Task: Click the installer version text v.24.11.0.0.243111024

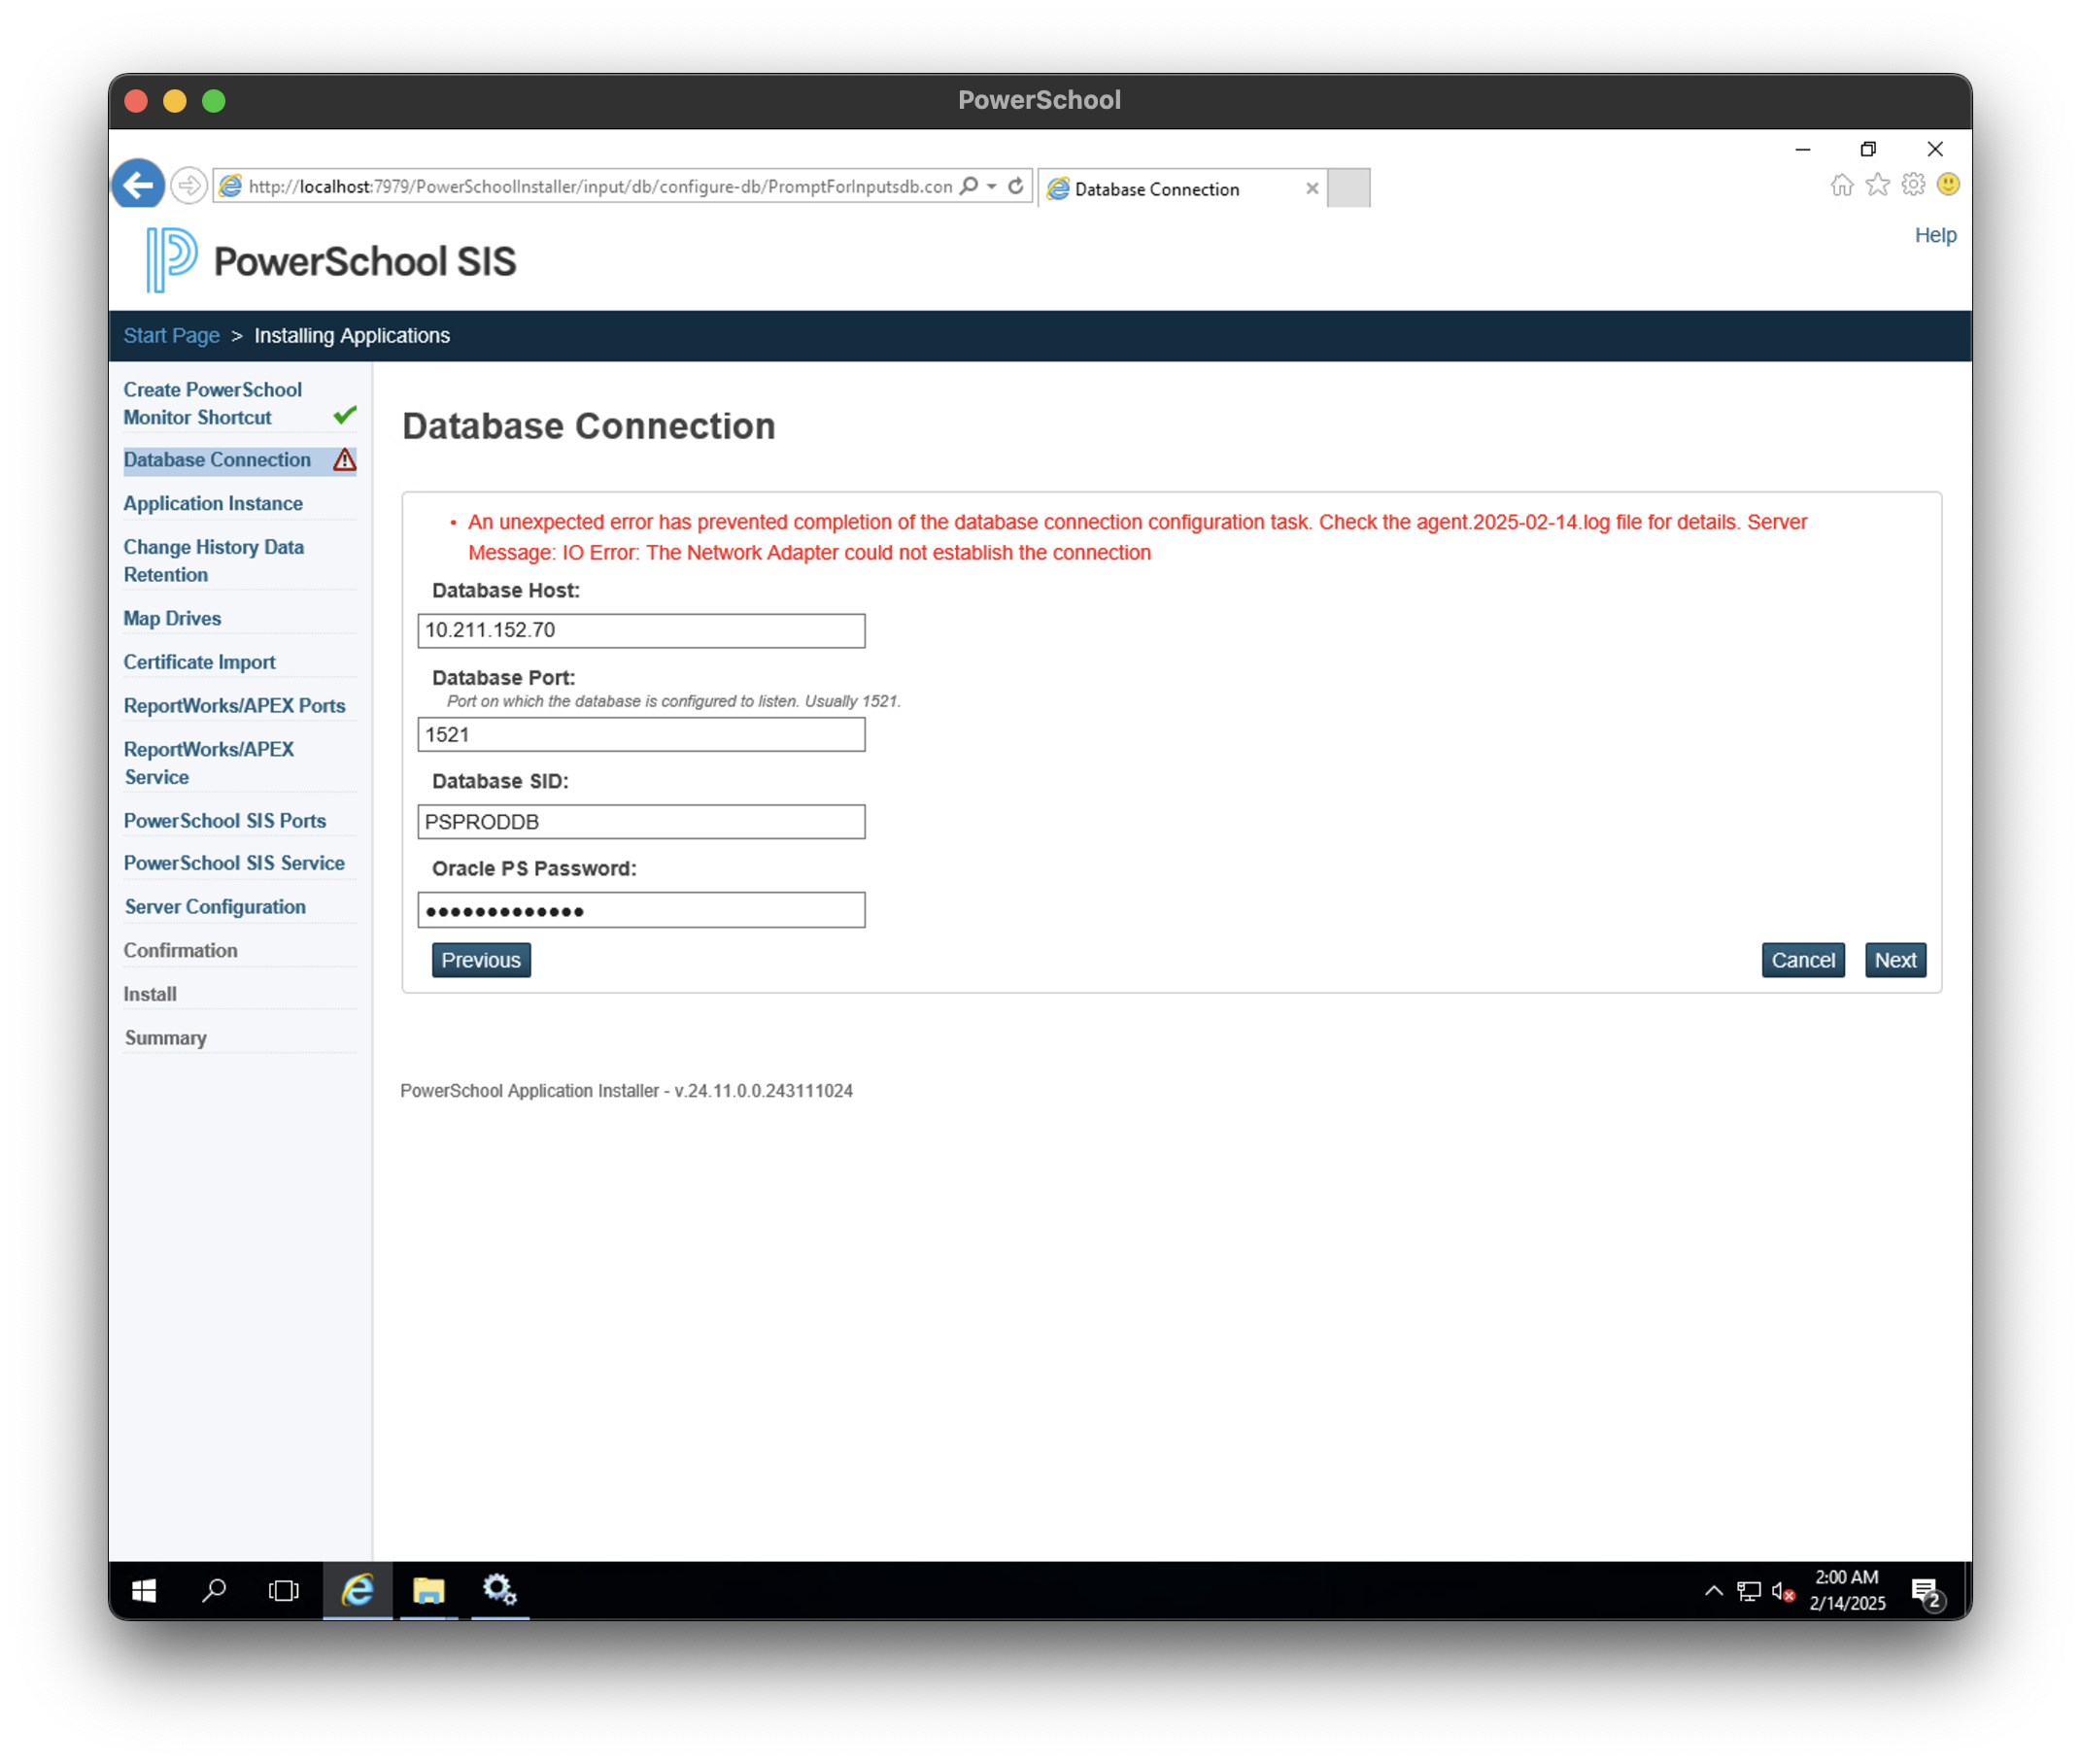Action: pyautogui.click(x=763, y=1091)
